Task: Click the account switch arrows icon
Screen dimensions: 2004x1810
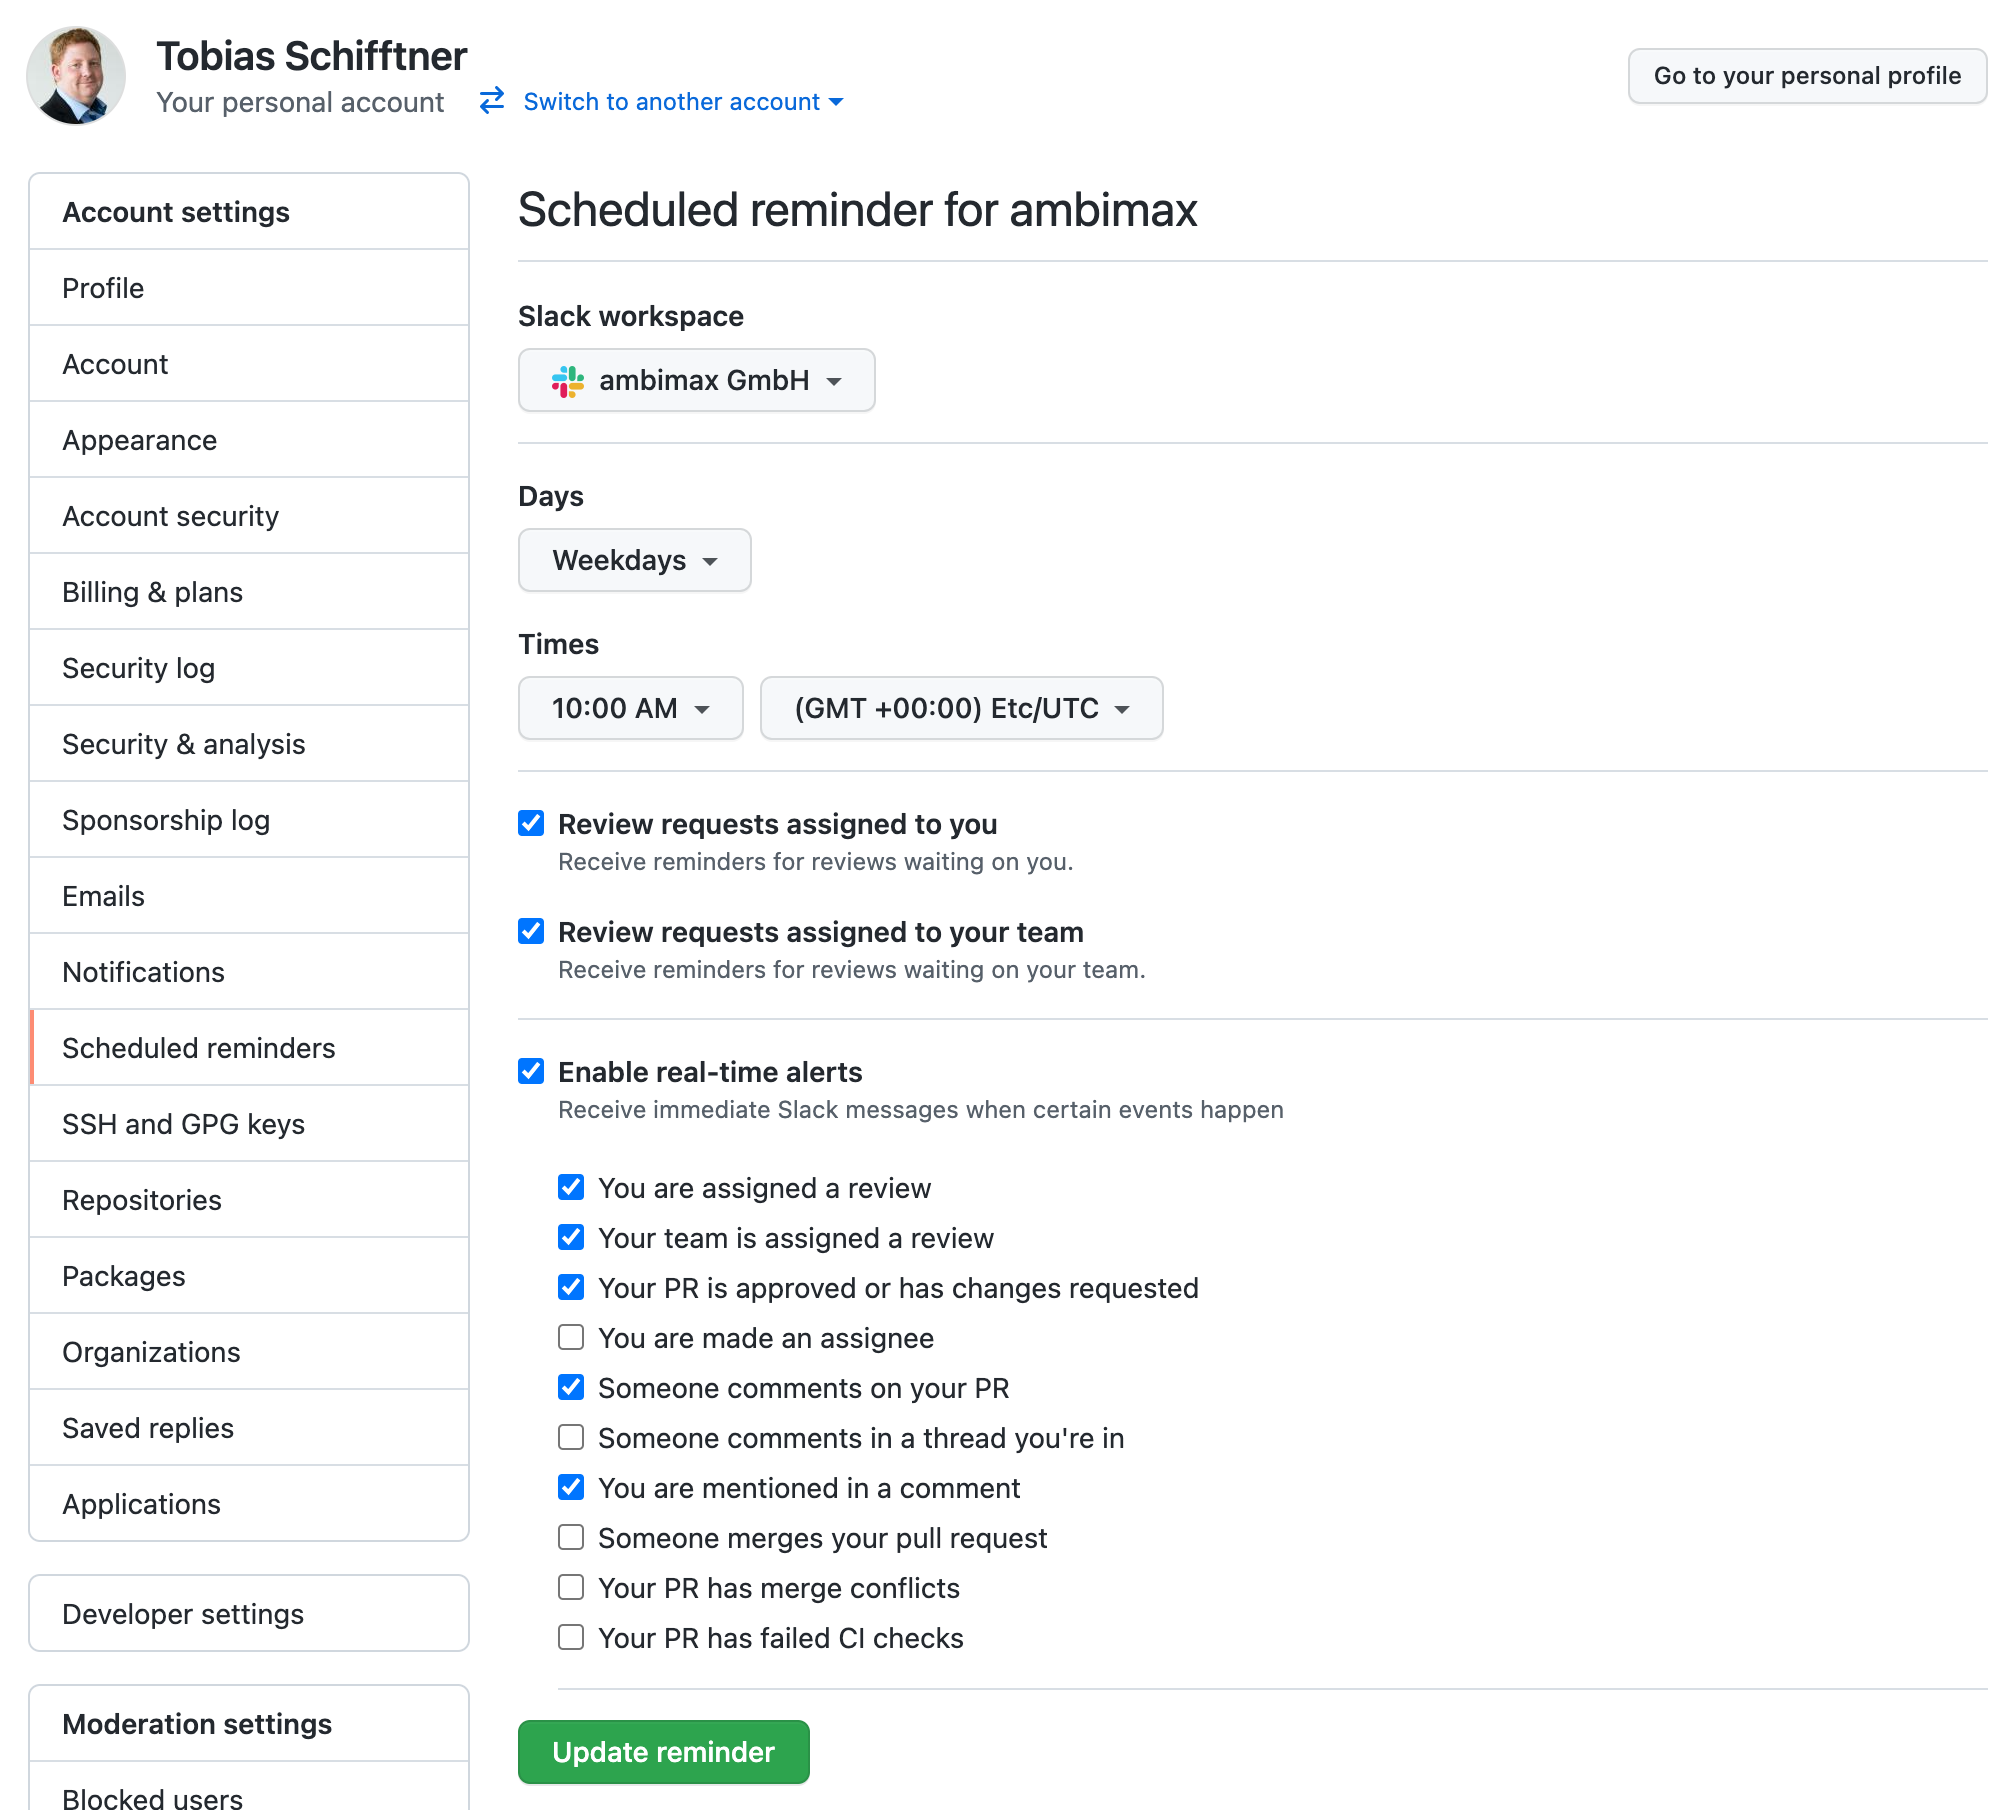Action: click(x=492, y=101)
